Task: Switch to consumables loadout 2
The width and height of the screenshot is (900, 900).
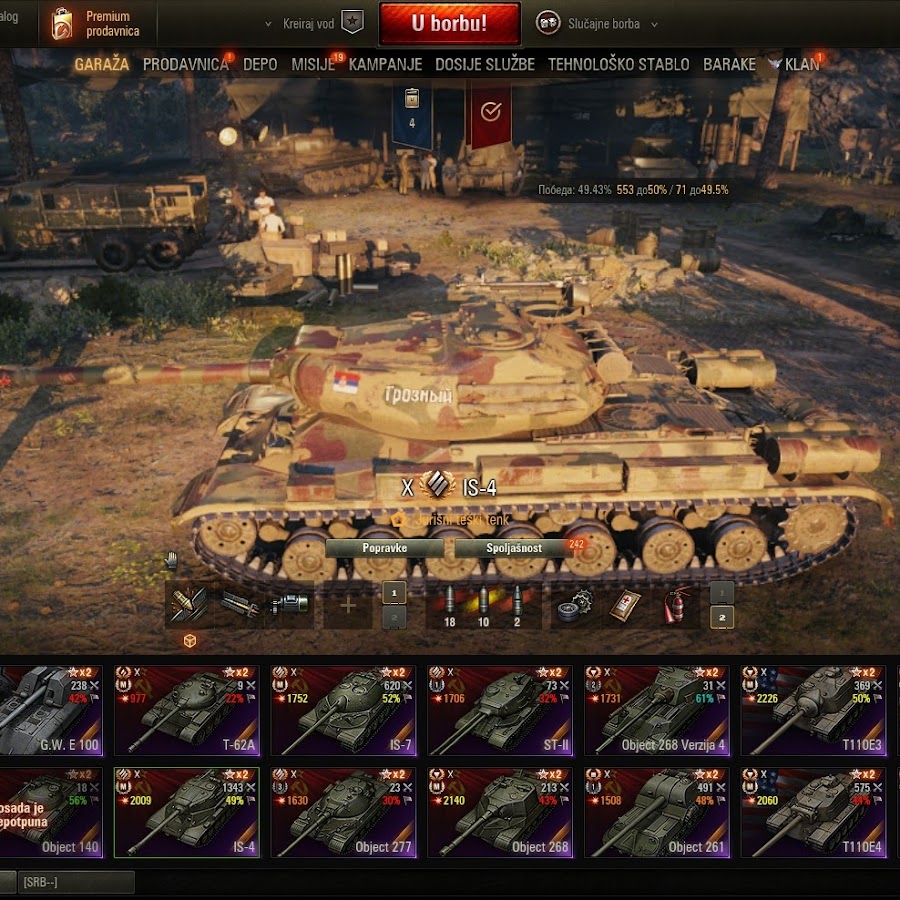Action: click(x=722, y=618)
